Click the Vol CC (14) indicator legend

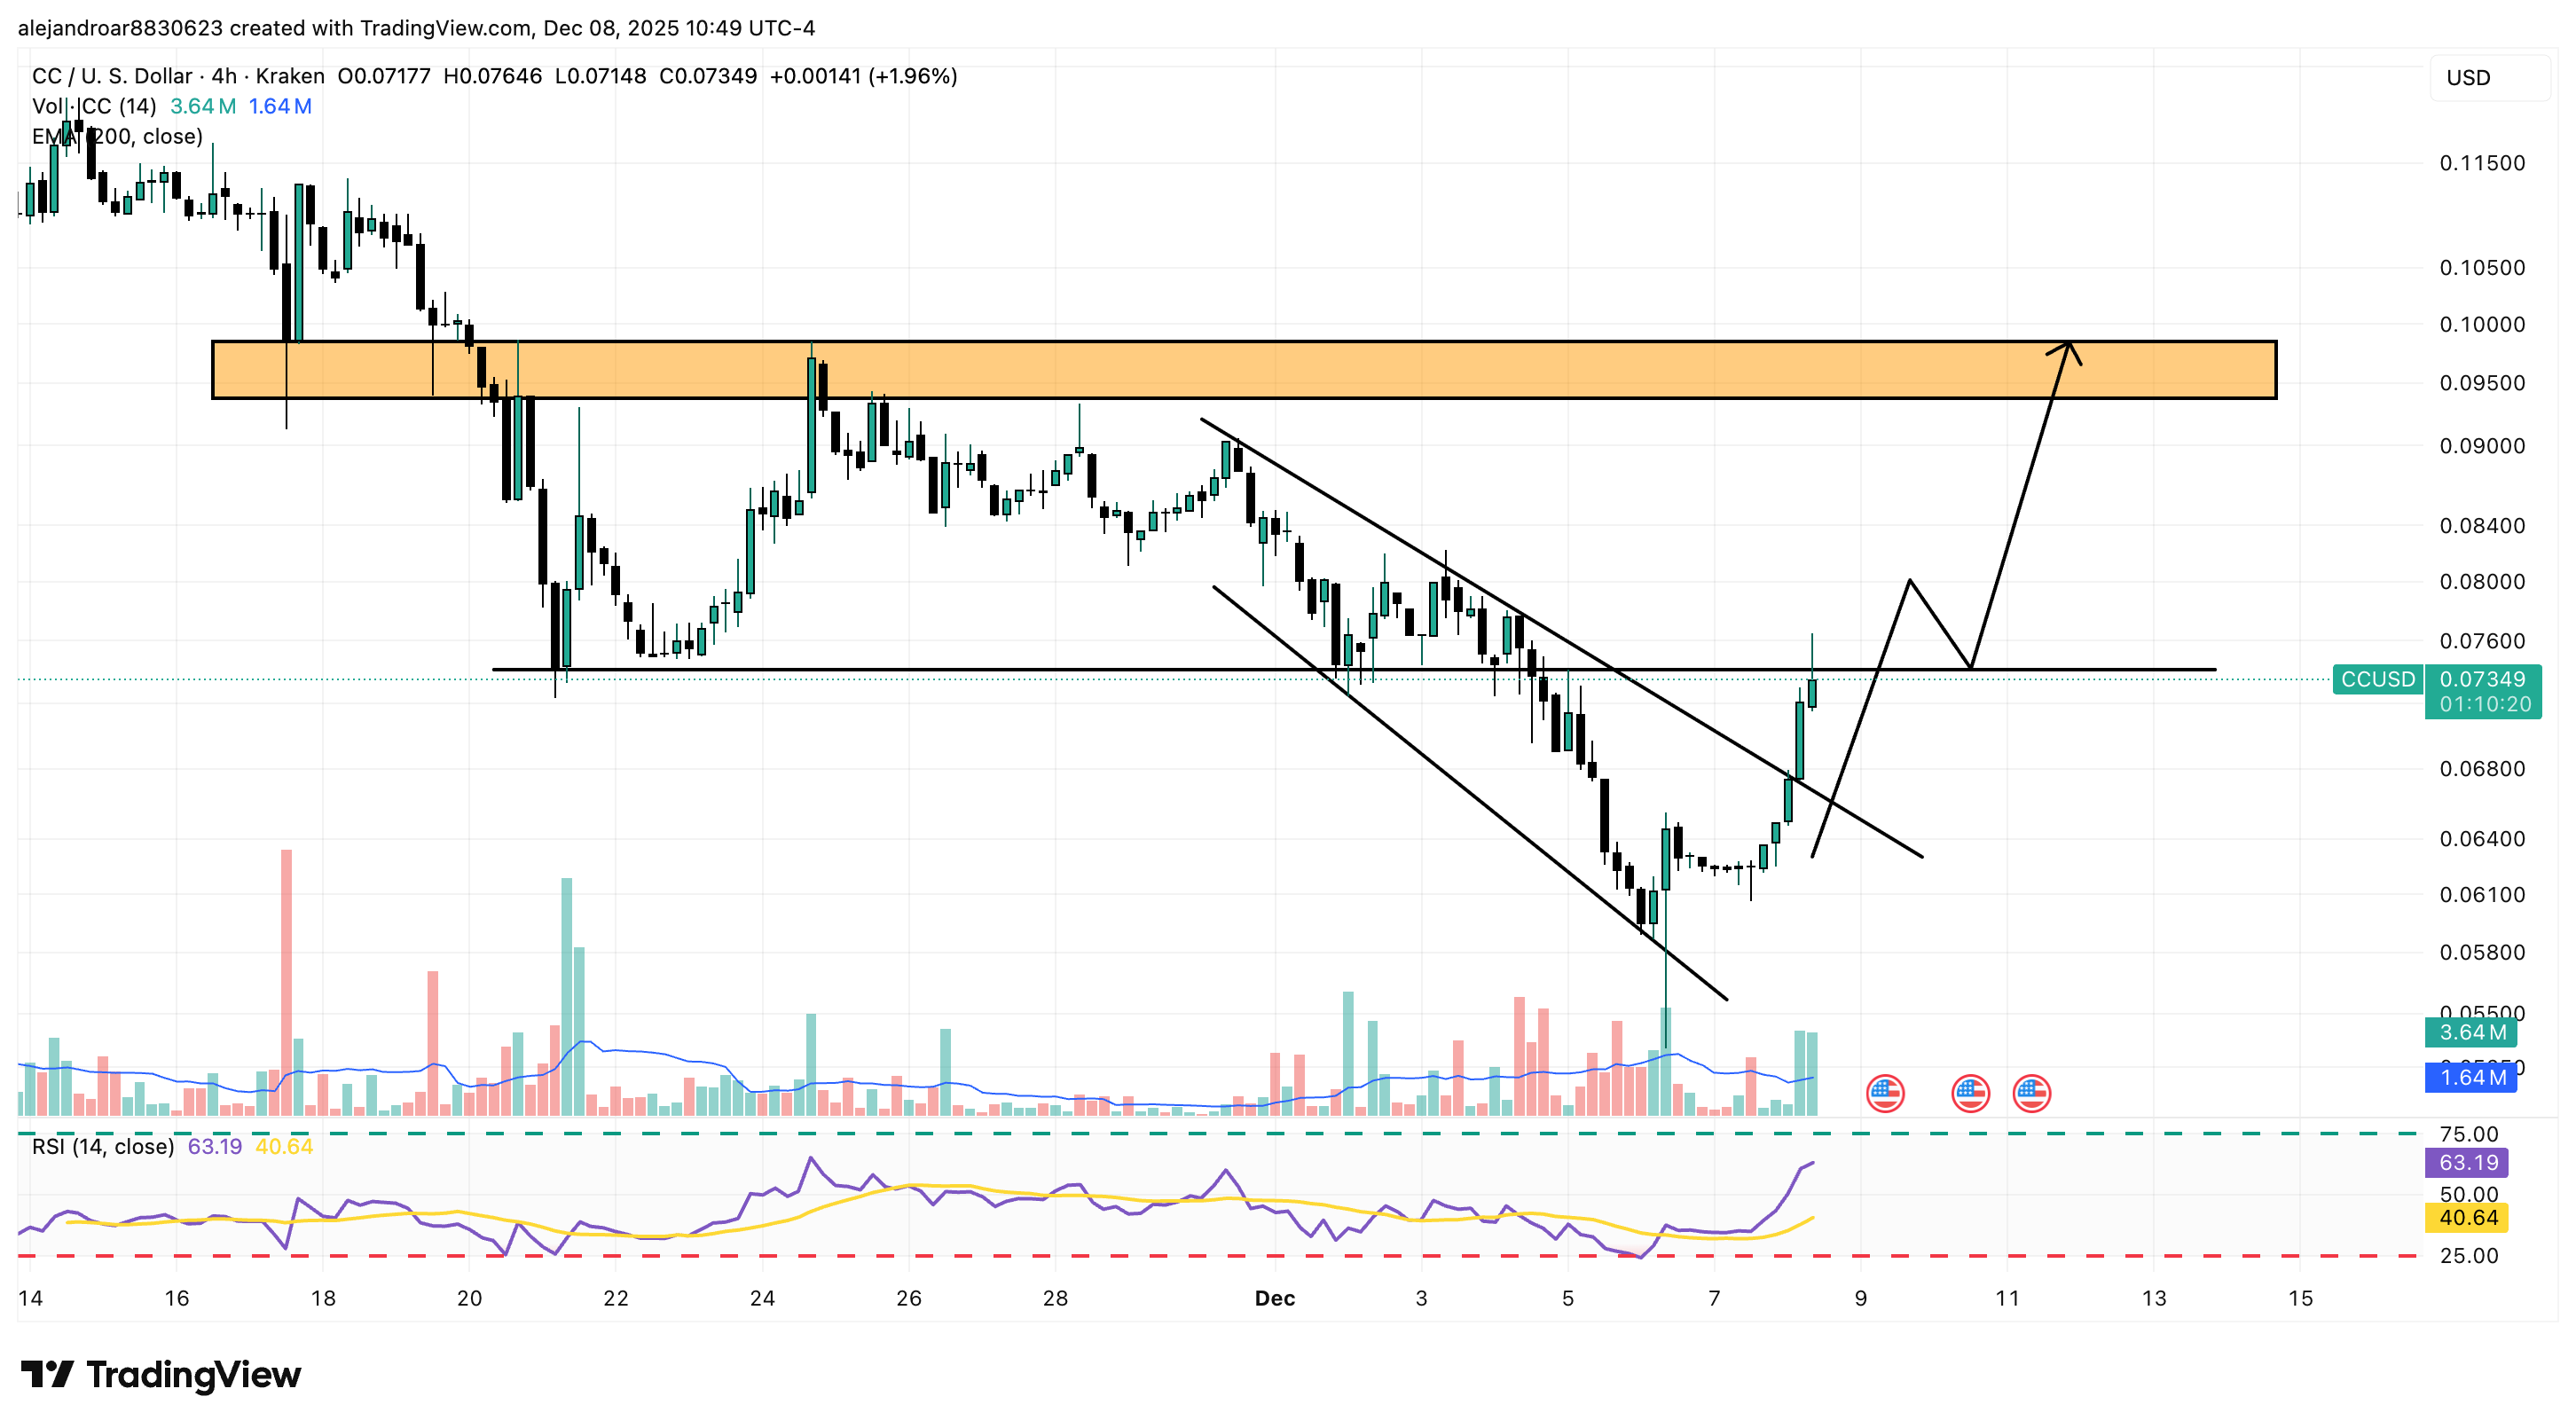point(94,106)
